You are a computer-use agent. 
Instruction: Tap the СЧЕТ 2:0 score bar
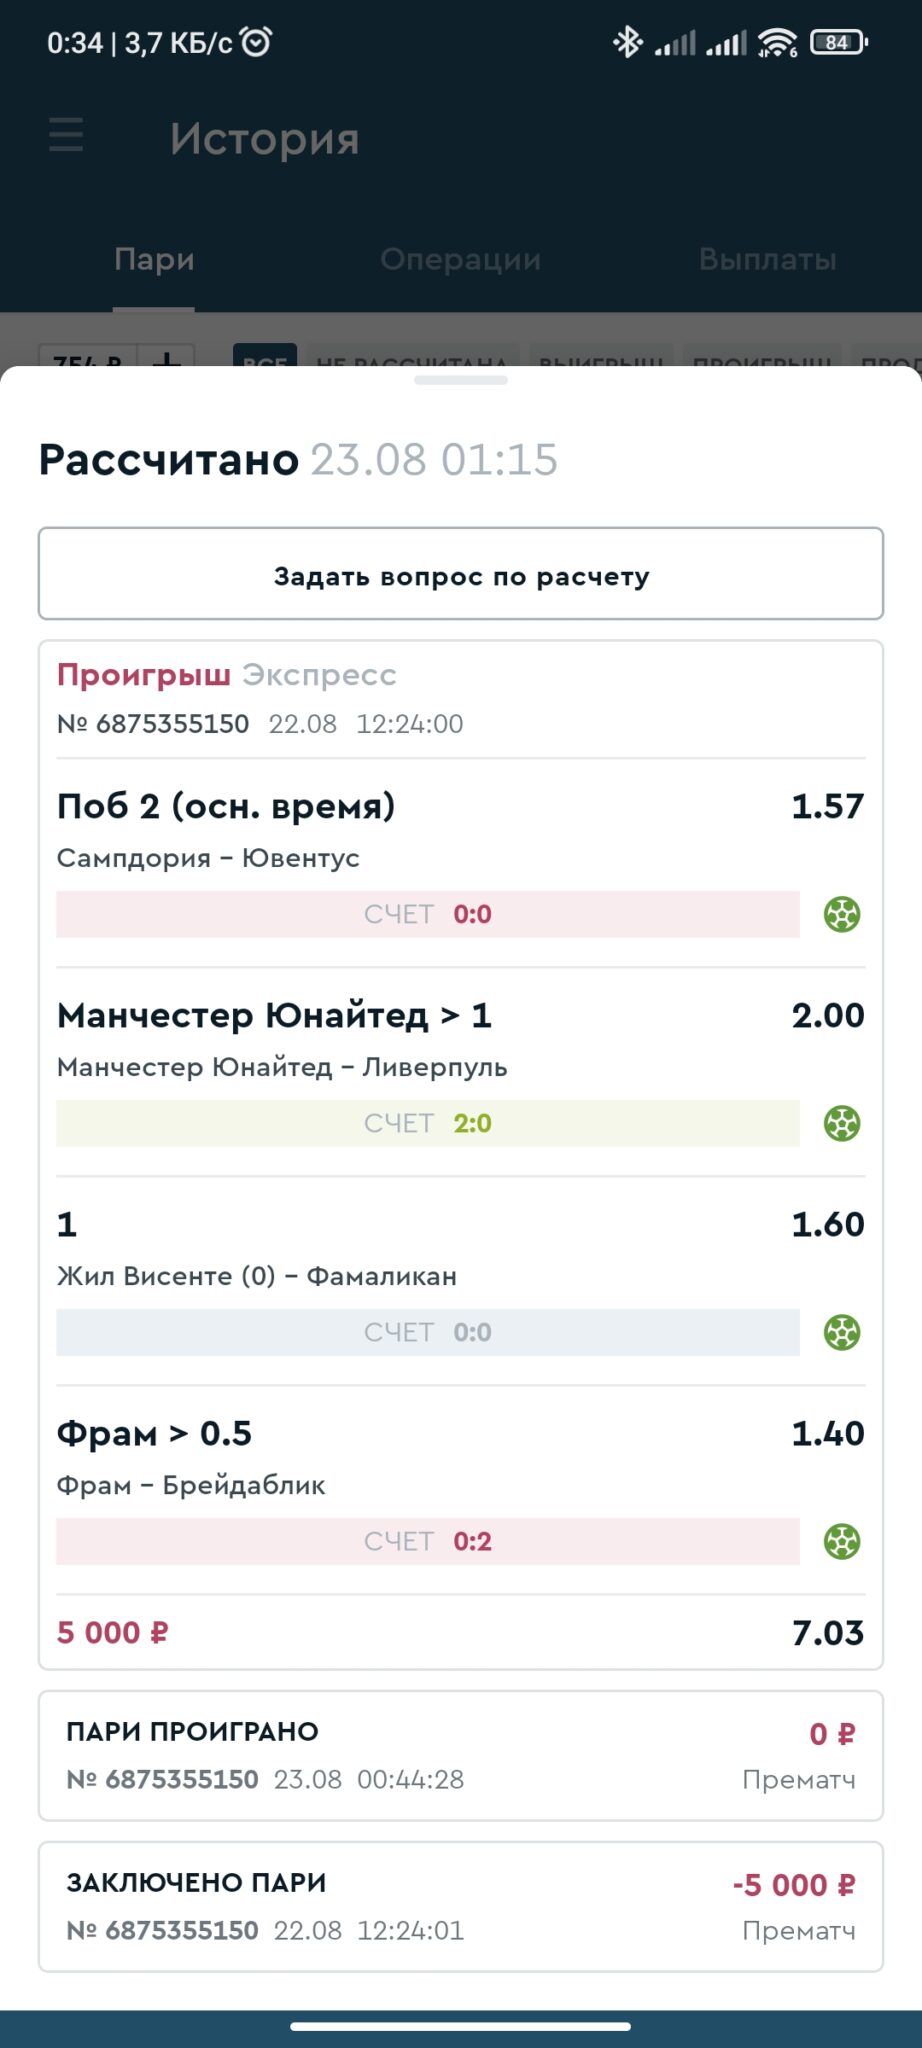428,1123
